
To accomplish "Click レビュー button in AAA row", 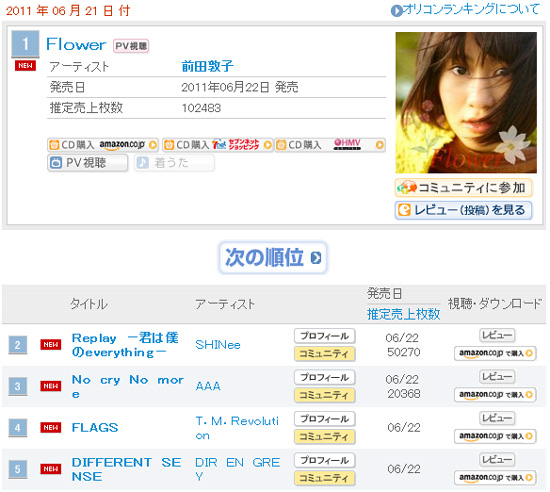I will click(497, 377).
